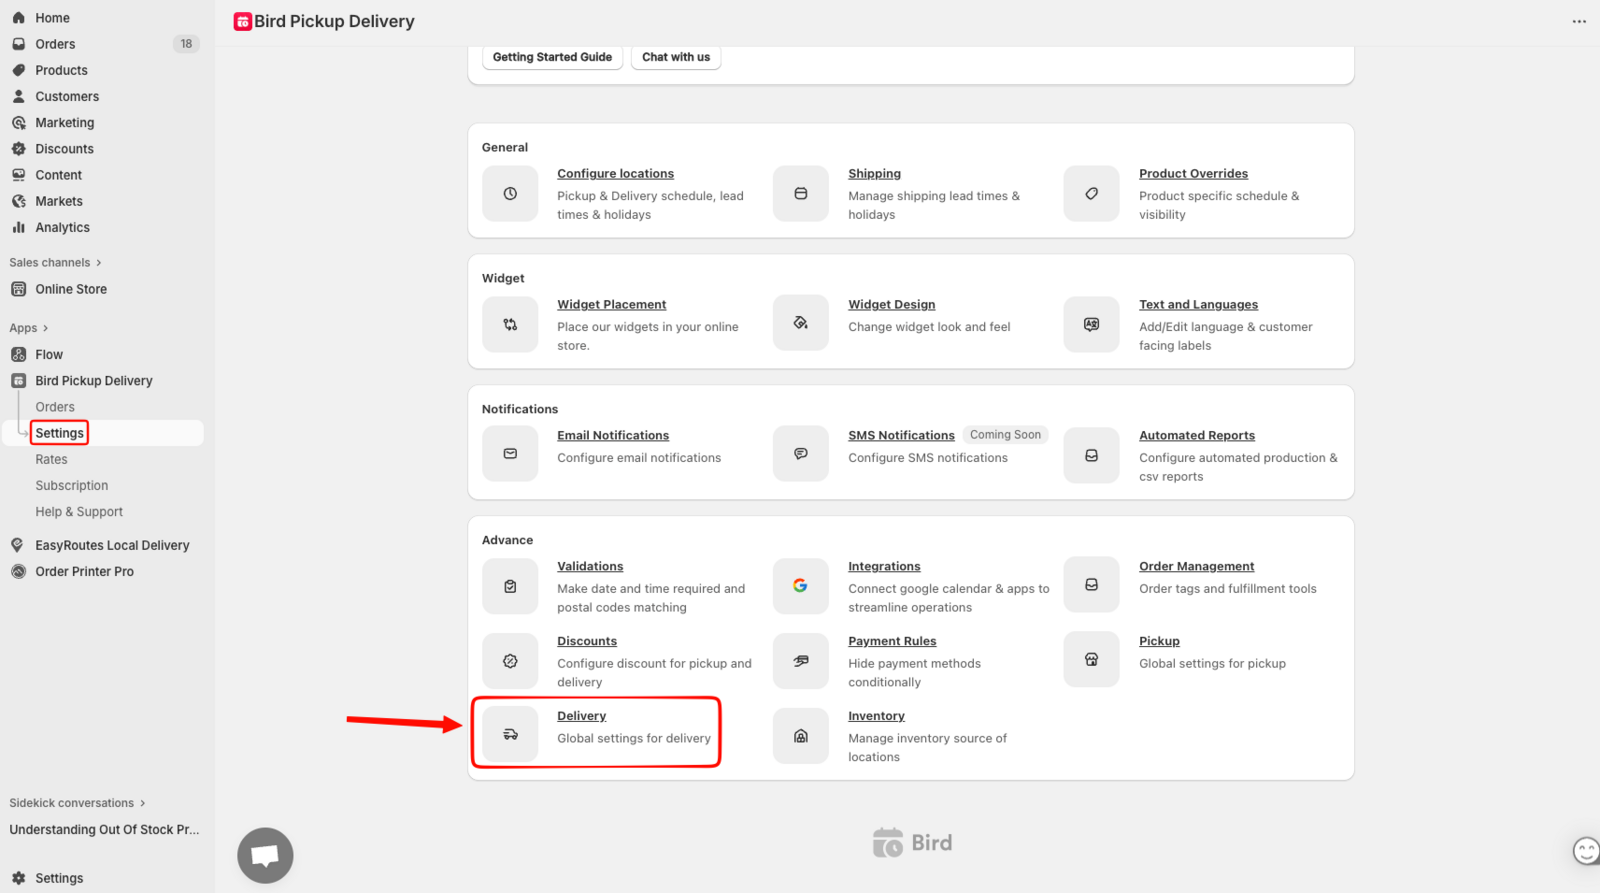Viewport: 1600px width, 893px height.
Task: Click the Text and Languages icon
Action: click(1091, 324)
